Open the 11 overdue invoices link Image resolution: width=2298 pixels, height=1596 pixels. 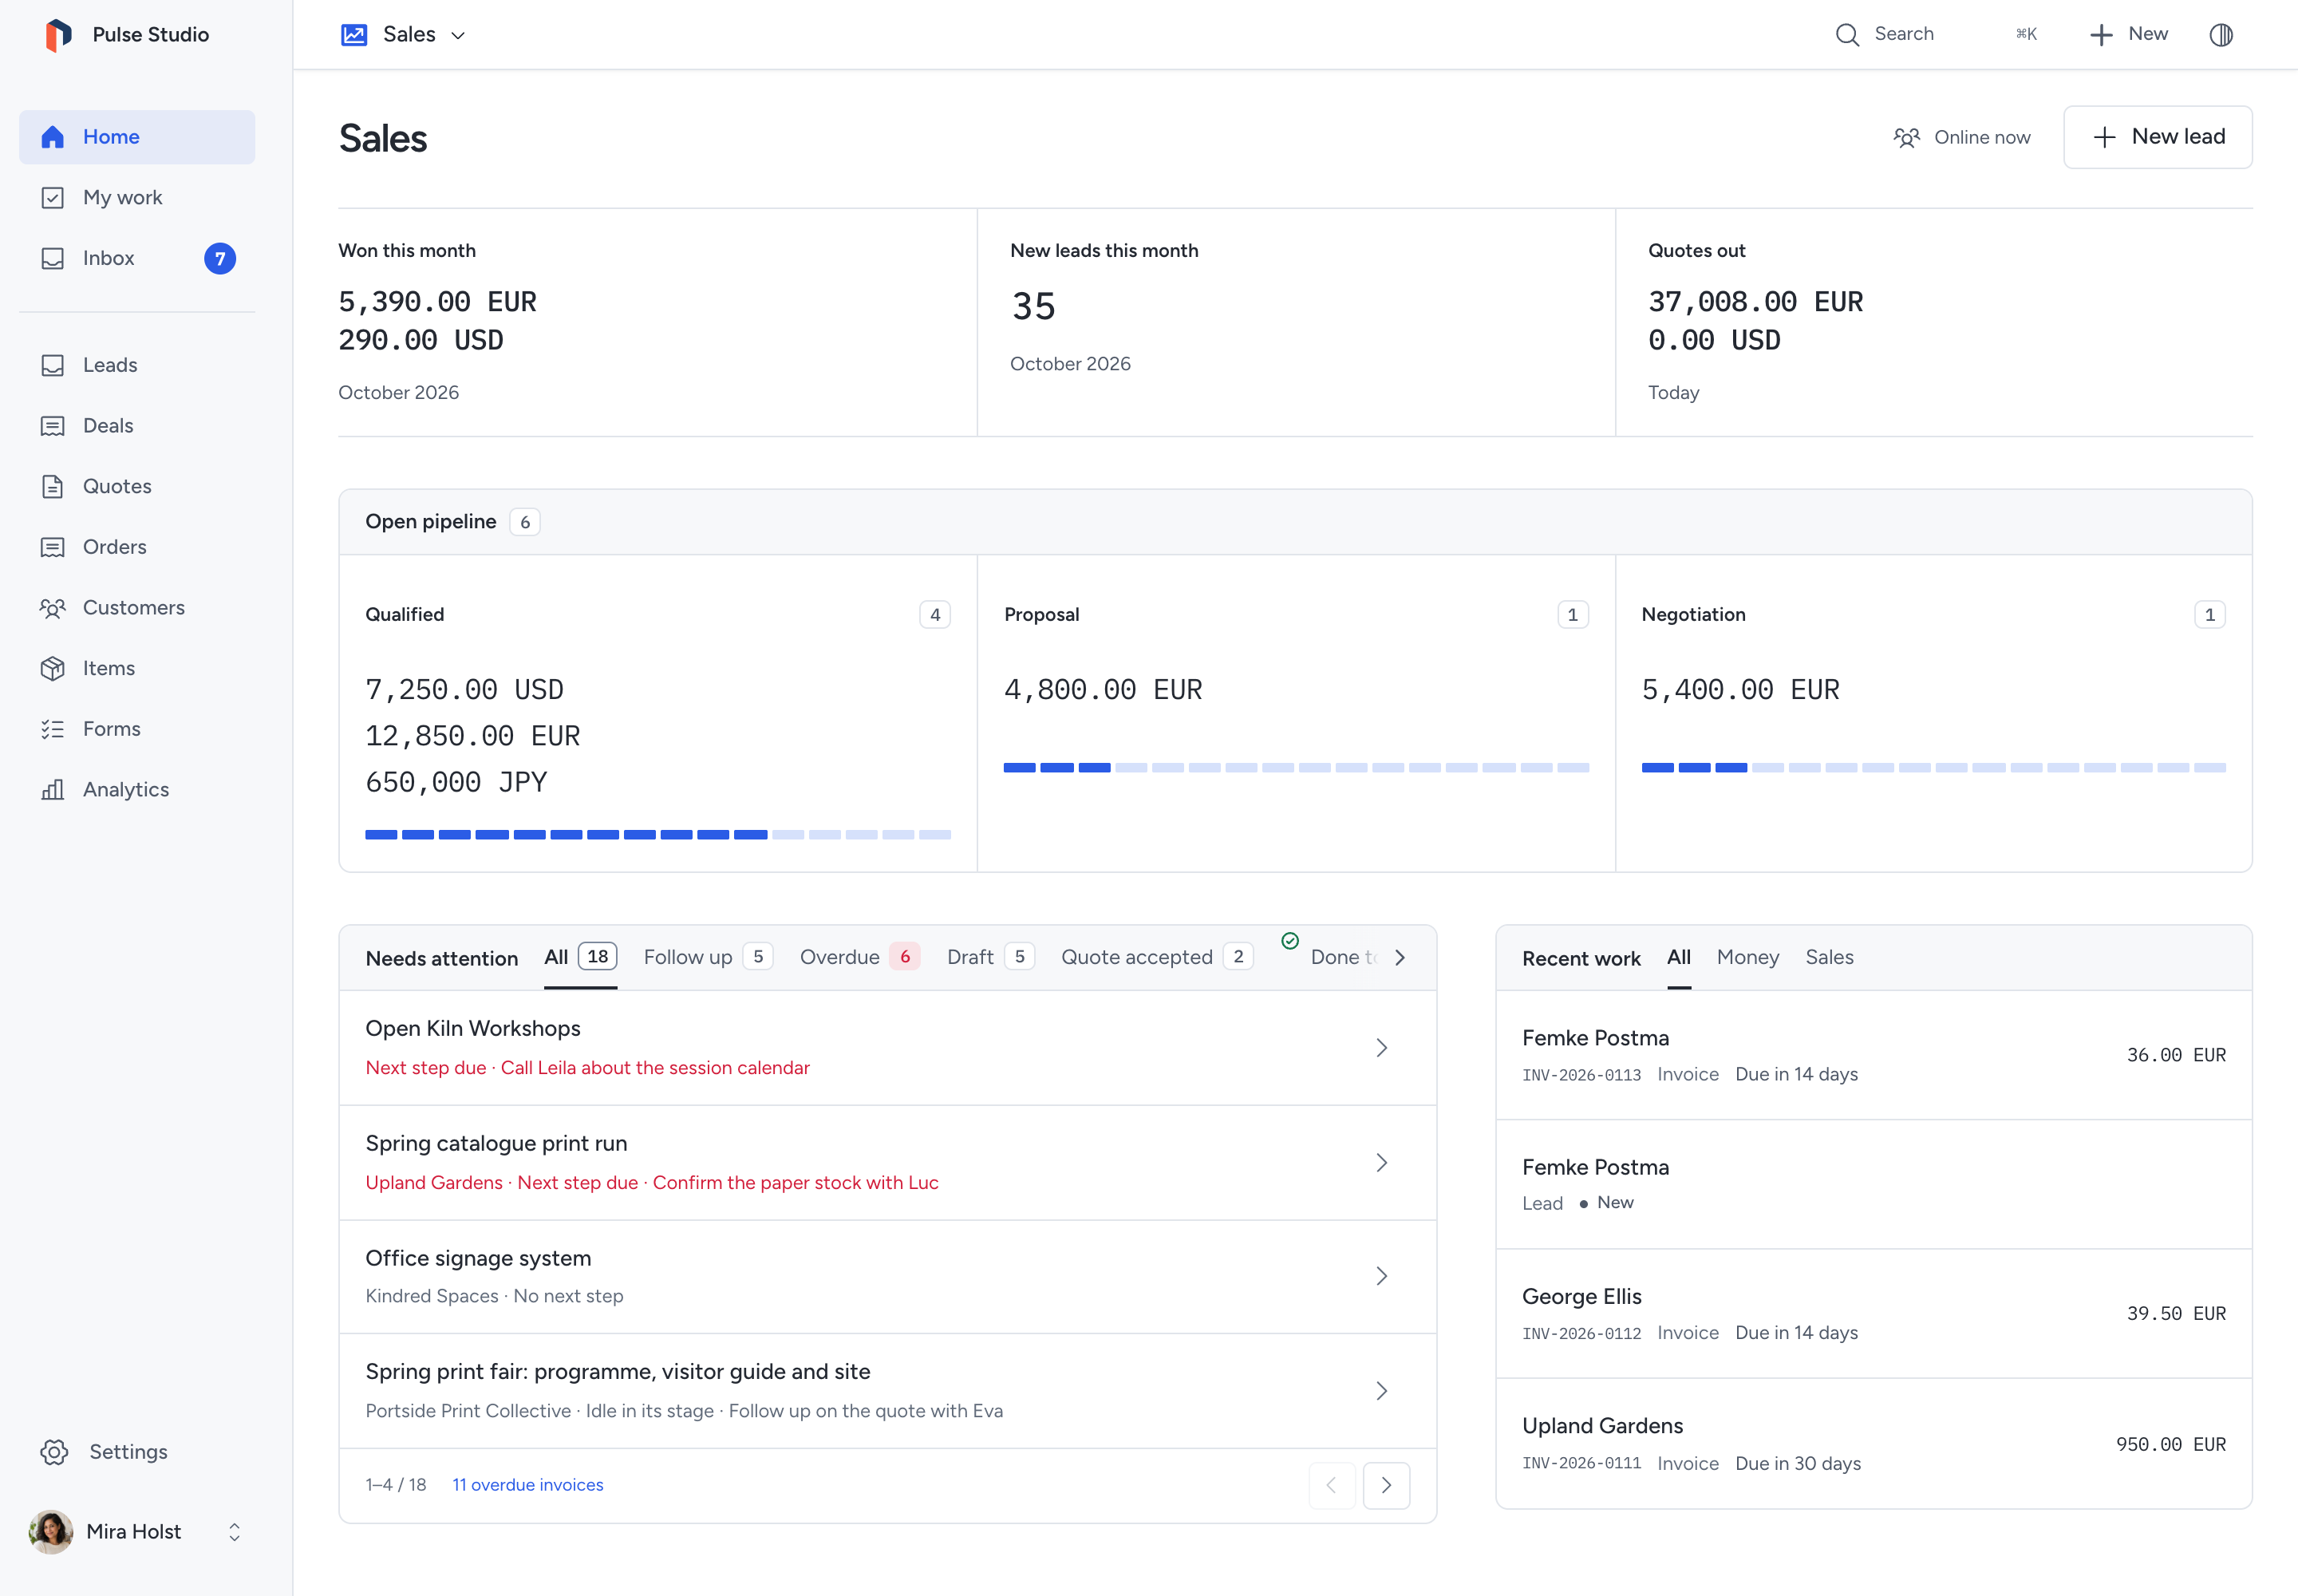[x=528, y=1485]
